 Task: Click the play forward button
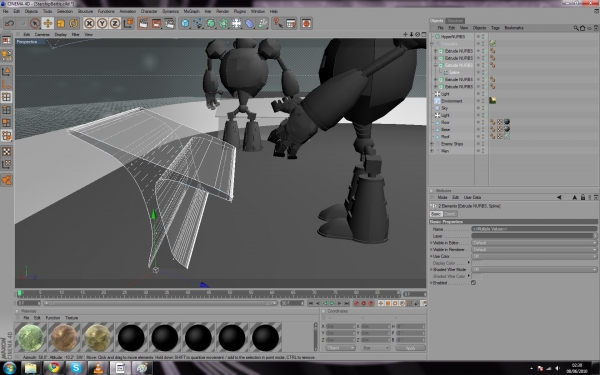tap(332, 303)
